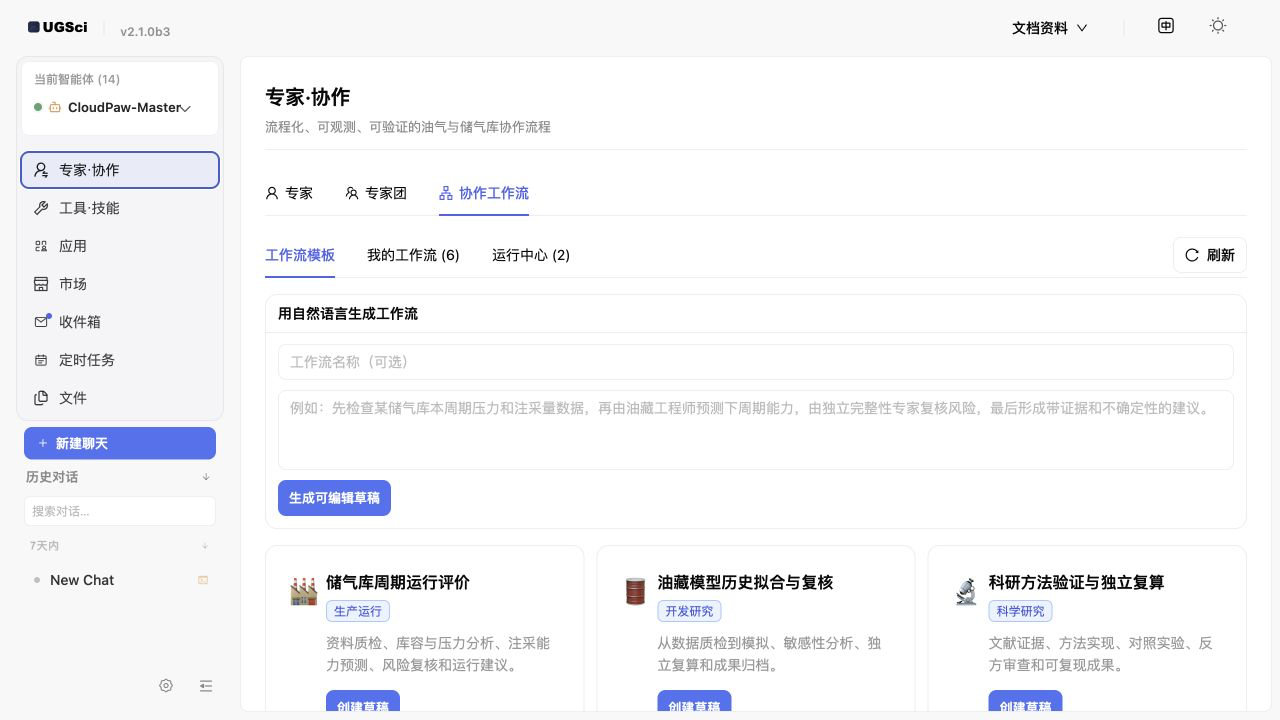Open the 收件箱 mail item

tap(120, 322)
